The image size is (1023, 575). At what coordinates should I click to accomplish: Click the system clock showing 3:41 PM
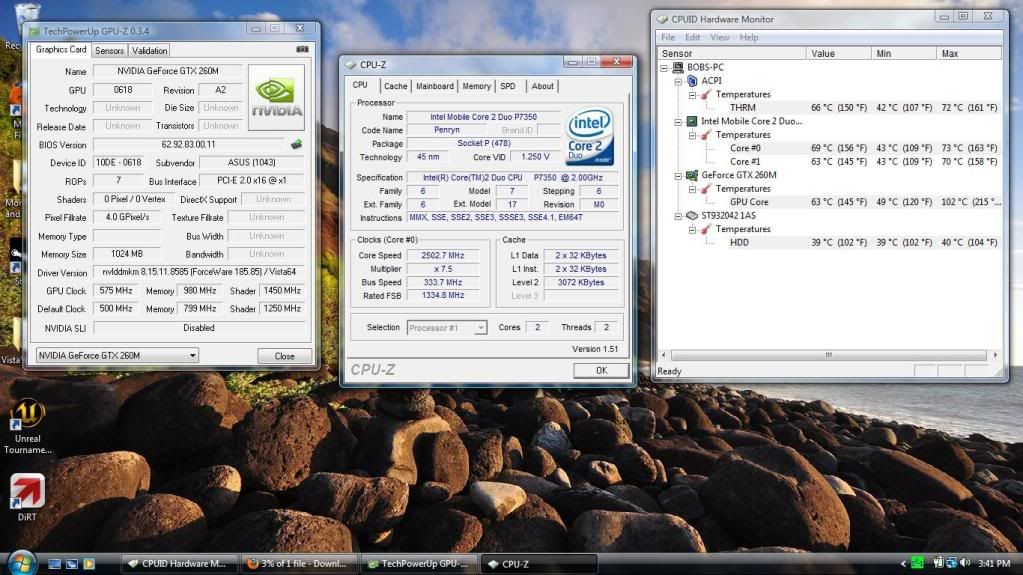tap(994, 563)
